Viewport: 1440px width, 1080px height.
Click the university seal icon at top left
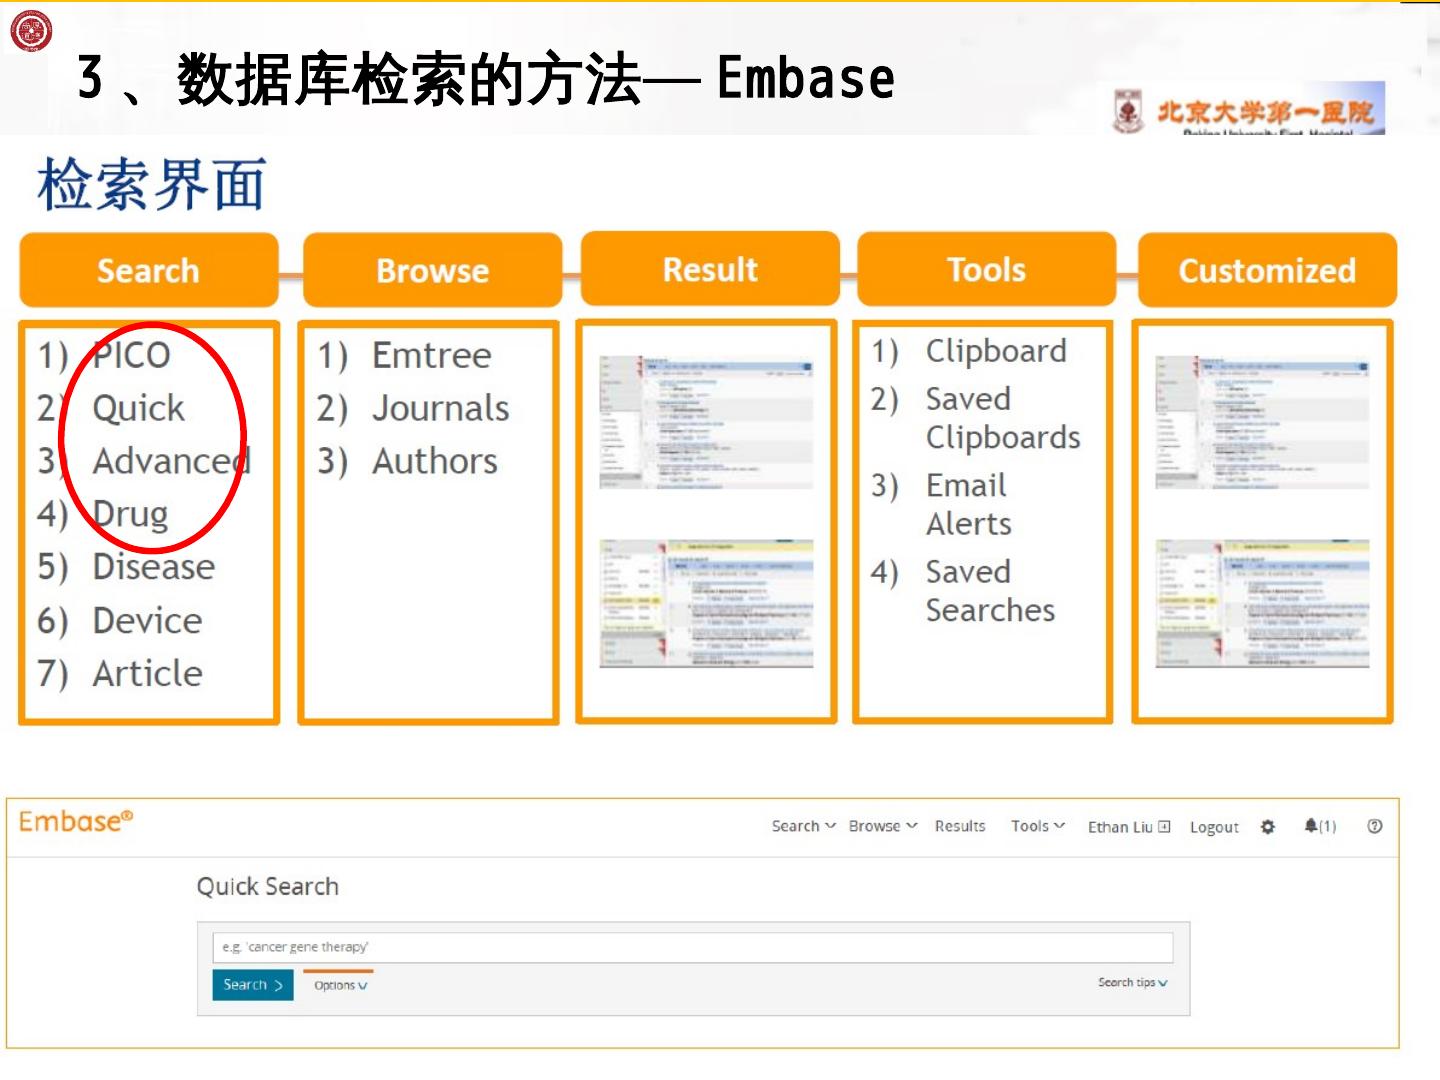(x=31, y=31)
